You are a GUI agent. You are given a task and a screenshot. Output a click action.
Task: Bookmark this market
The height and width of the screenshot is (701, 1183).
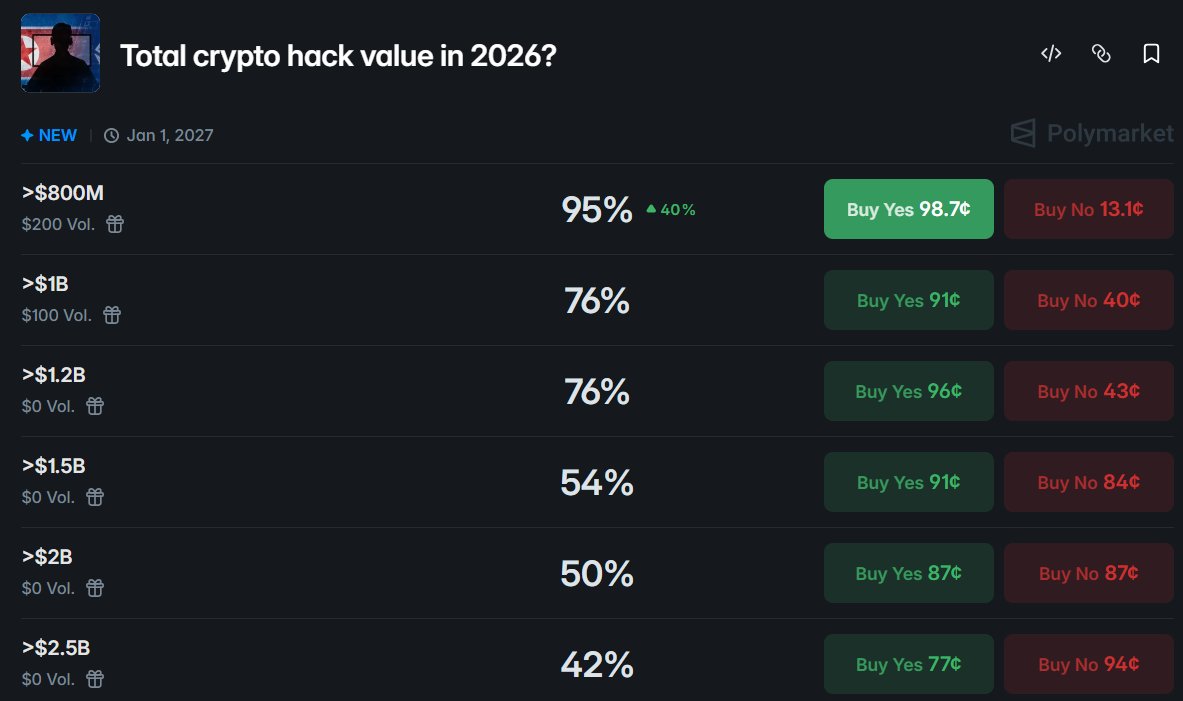(x=1151, y=54)
